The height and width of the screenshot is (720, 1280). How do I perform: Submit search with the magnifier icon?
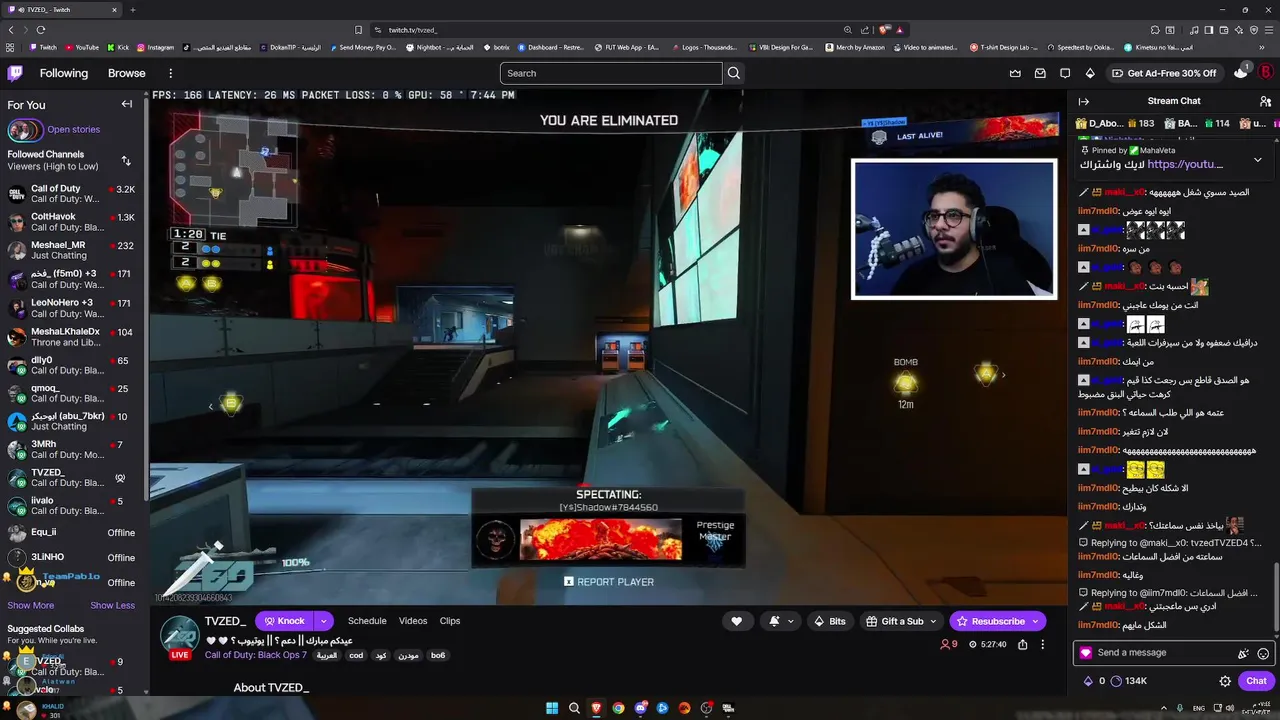point(734,73)
